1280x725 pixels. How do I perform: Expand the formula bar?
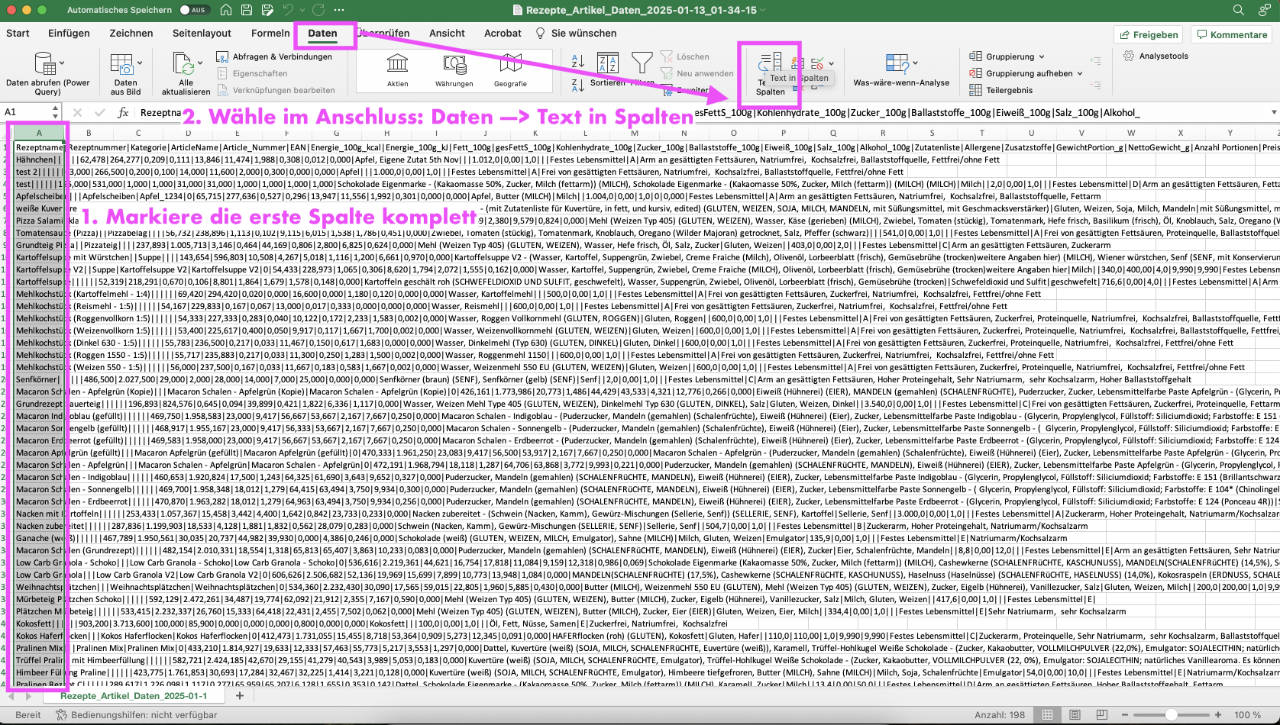click(x=1269, y=113)
